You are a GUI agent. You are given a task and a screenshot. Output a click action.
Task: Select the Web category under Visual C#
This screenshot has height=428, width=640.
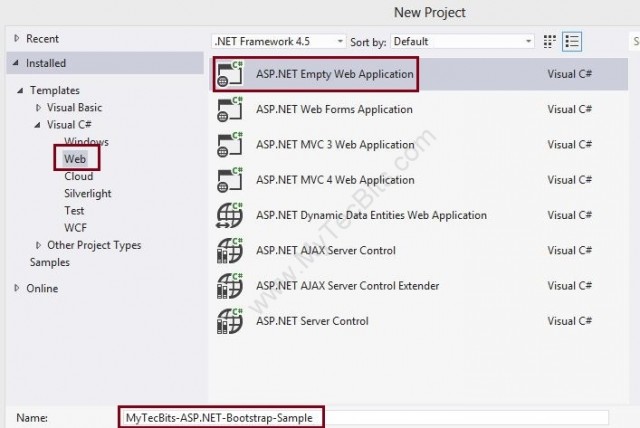(x=75, y=159)
